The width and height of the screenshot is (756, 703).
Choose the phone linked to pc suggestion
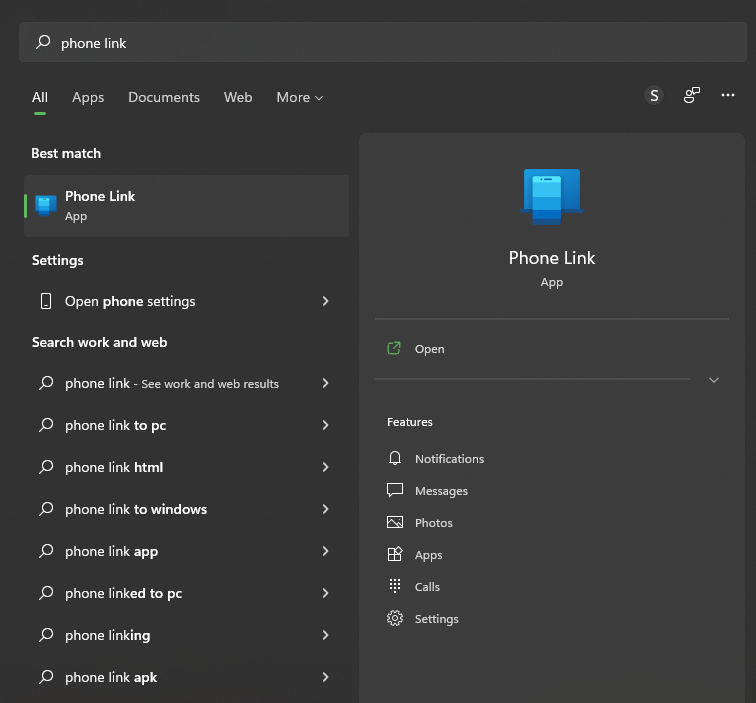point(186,593)
